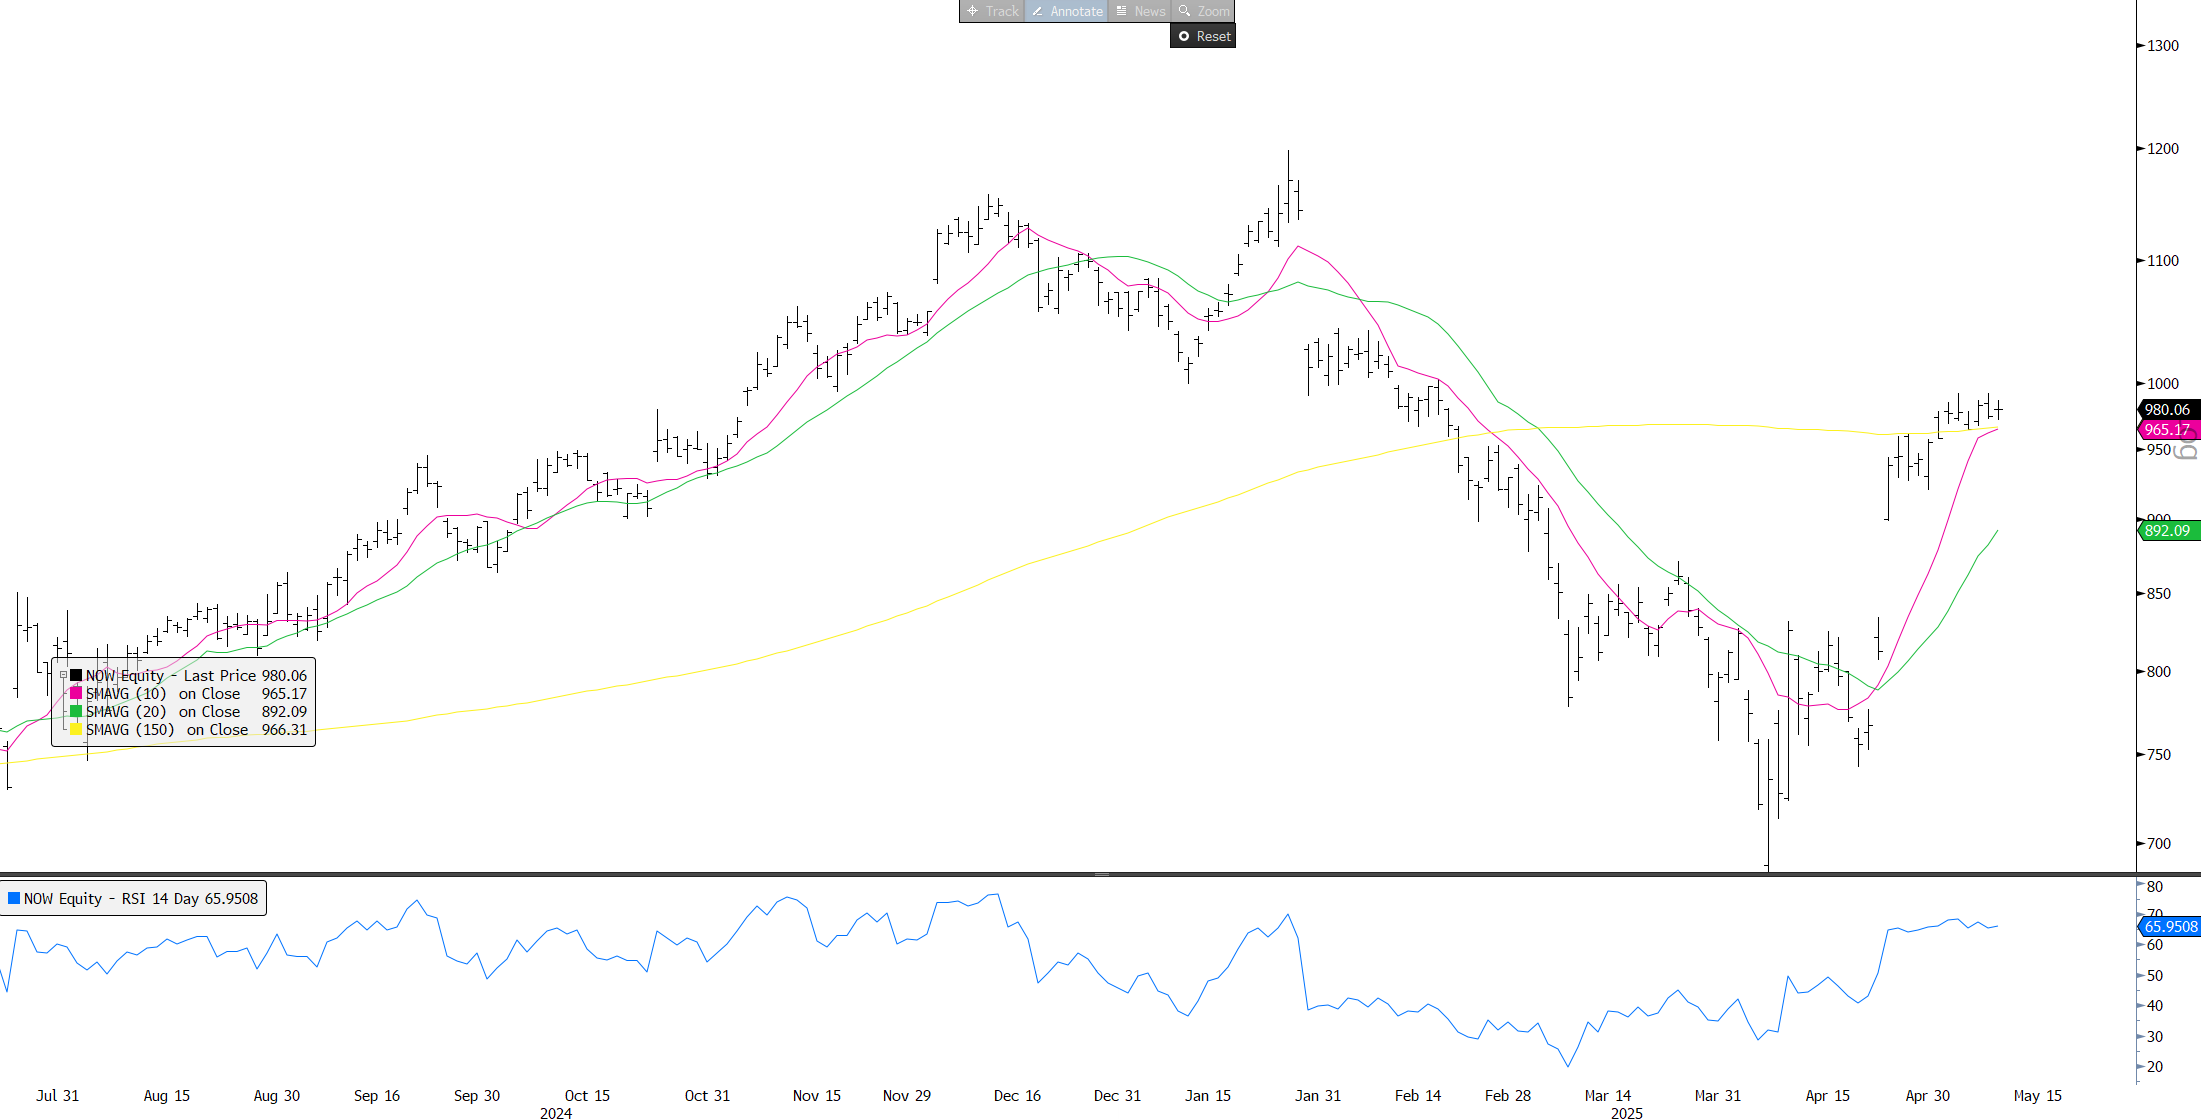Select SMAVG (150) on Close legend entry

[x=167, y=730]
